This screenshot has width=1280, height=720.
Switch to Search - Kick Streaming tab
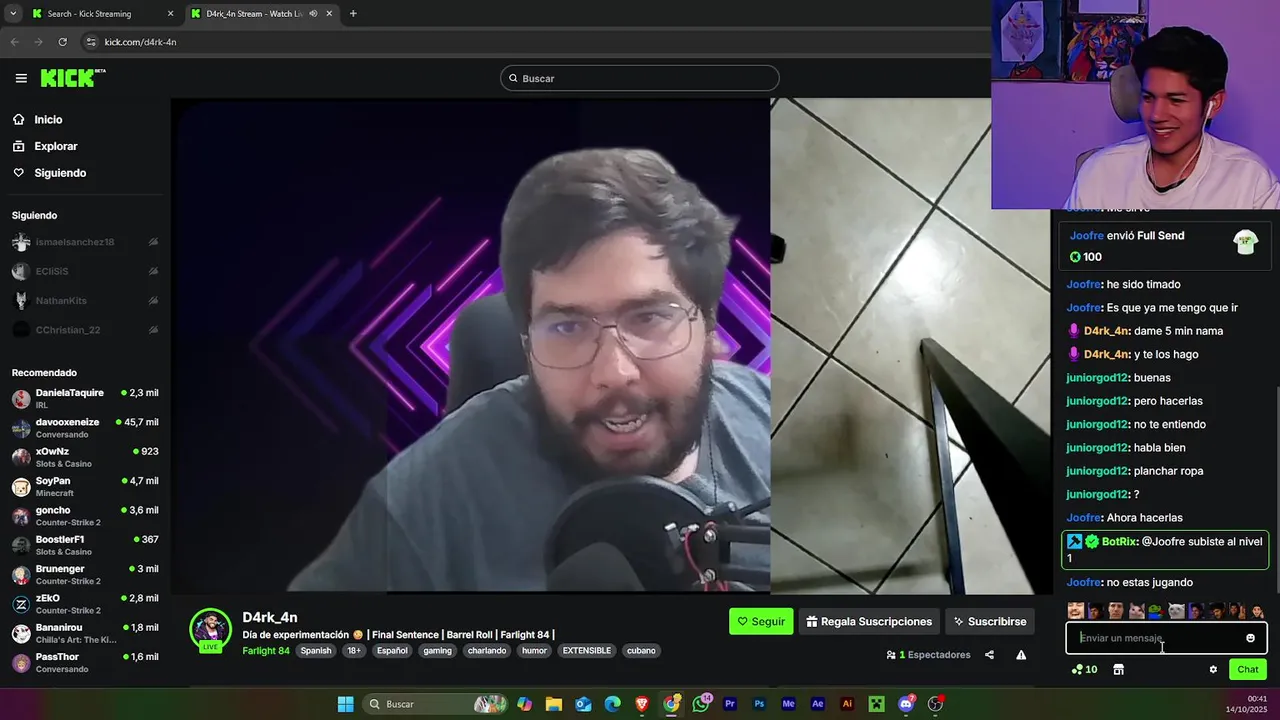[101, 14]
